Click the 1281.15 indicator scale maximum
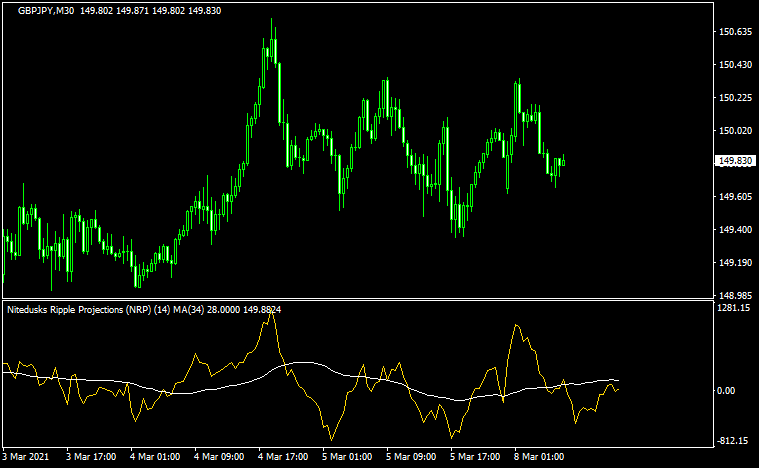This screenshot has width=759, height=468. point(734,308)
